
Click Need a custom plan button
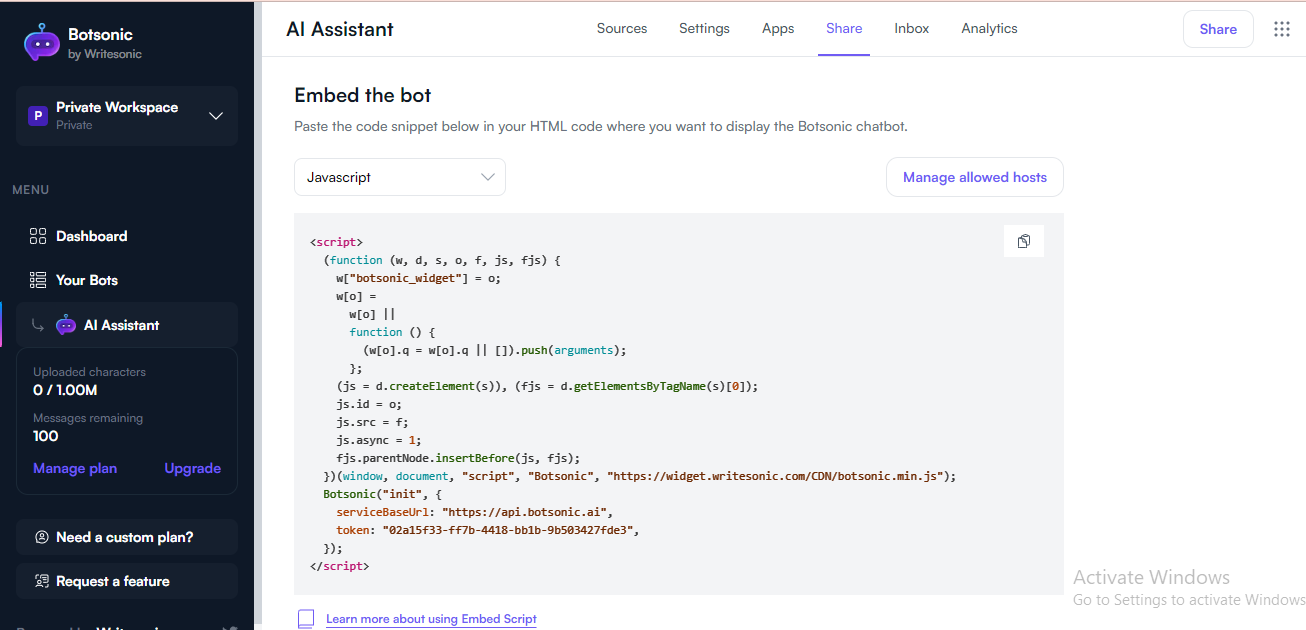click(126, 537)
